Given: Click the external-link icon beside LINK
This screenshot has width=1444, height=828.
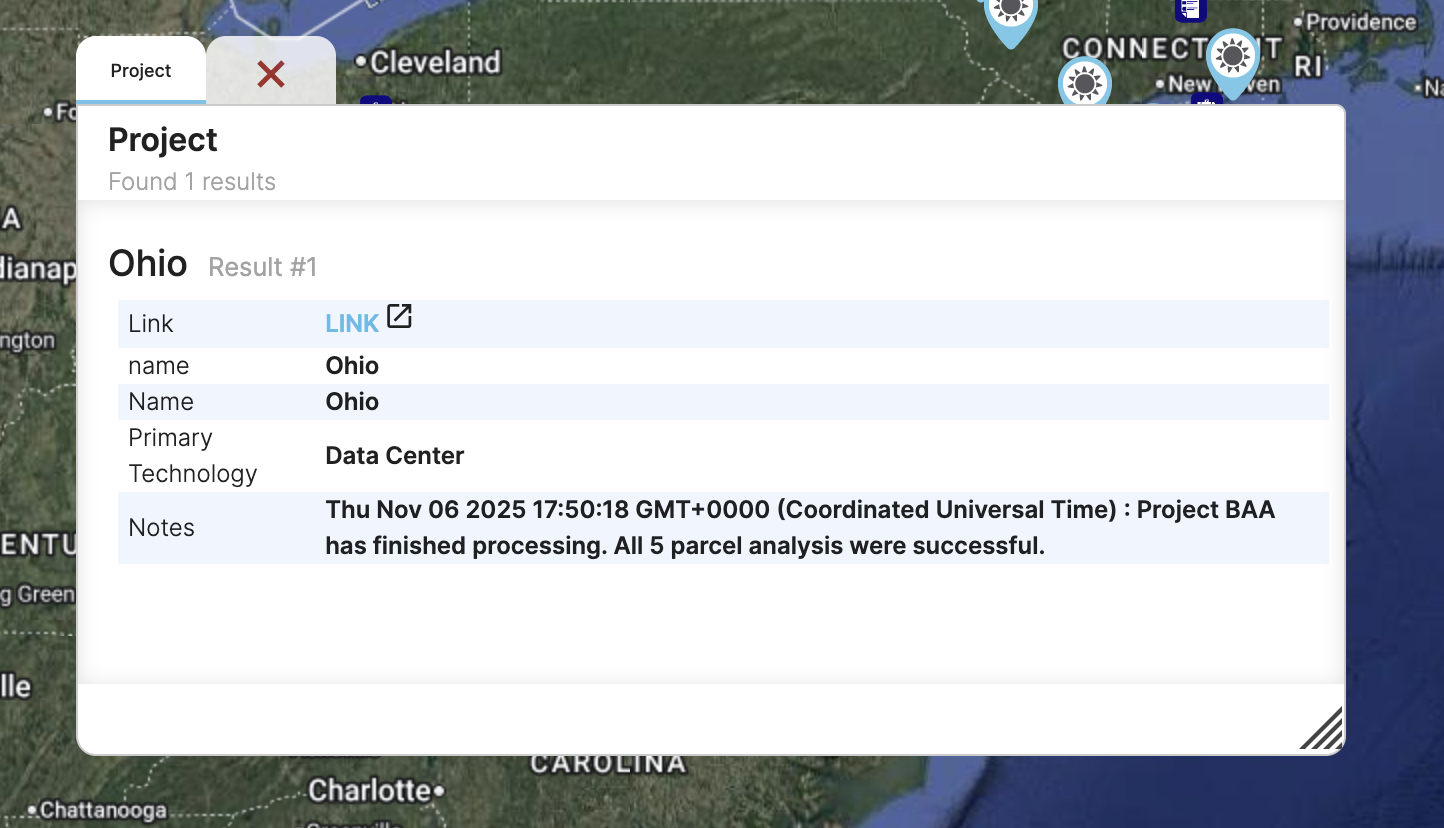Looking at the screenshot, I should click(x=399, y=316).
